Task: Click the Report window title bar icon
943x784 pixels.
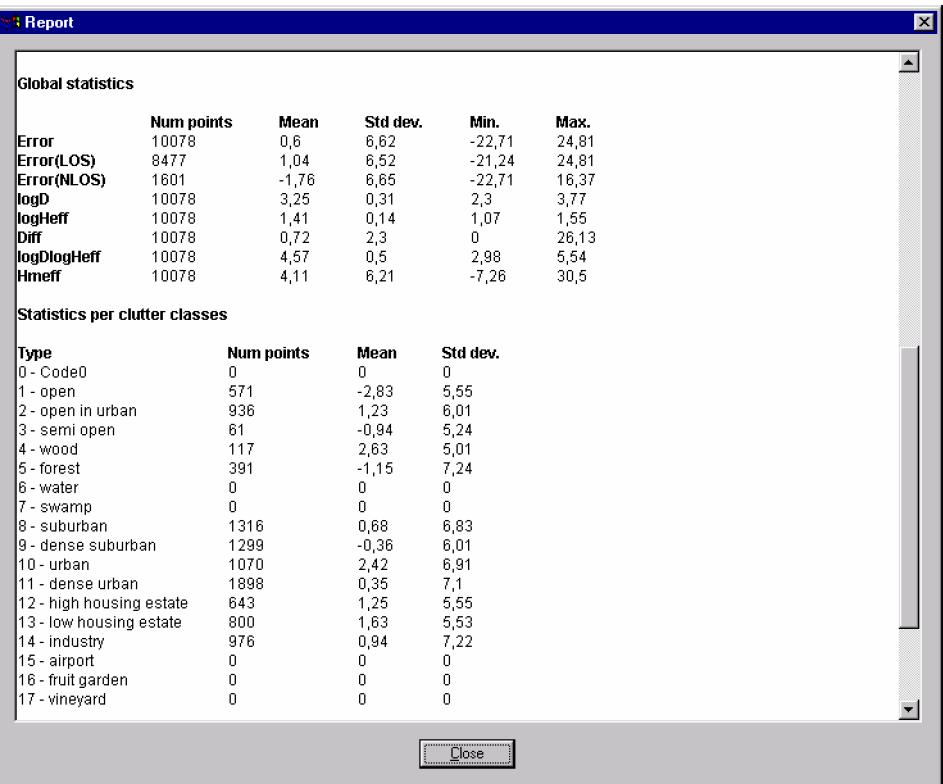Action: (11, 21)
